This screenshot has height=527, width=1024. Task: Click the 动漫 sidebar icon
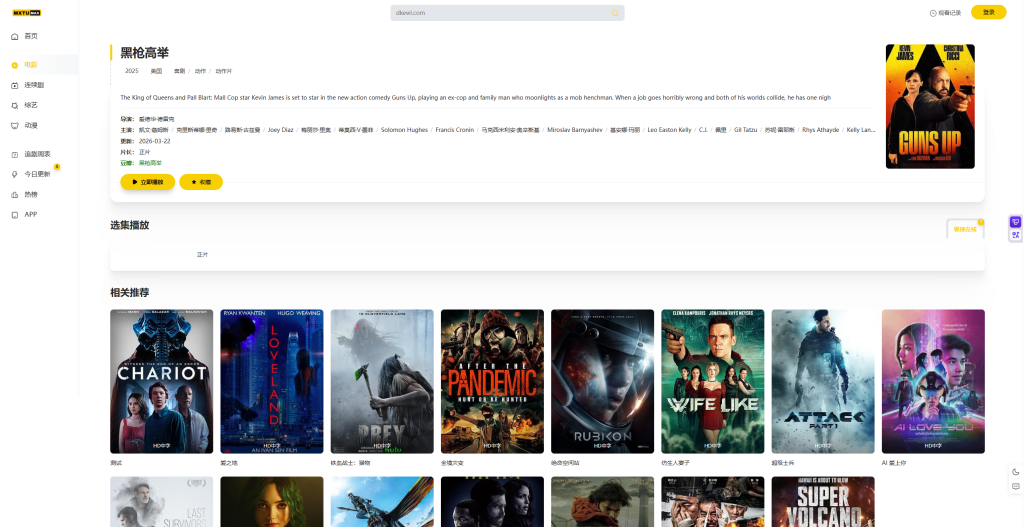[x=15, y=125]
